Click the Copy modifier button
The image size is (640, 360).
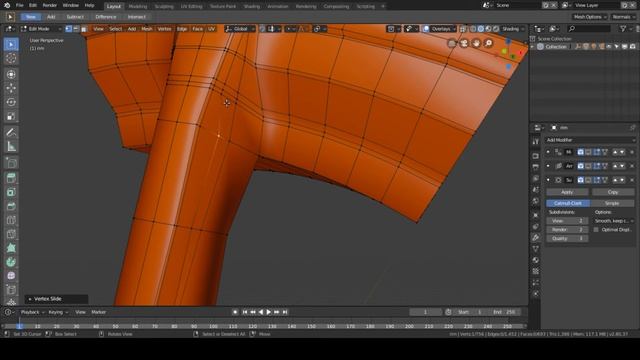pyautogui.click(x=613, y=192)
